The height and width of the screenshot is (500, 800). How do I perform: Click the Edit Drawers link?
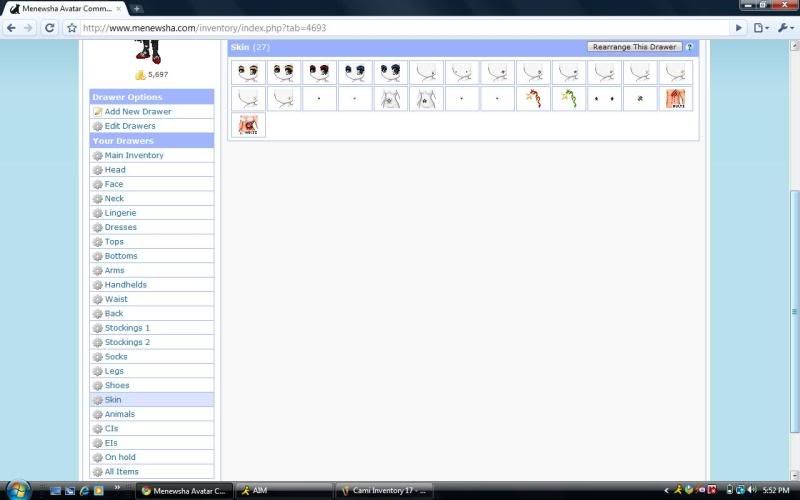pyautogui.click(x=130, y=126)
